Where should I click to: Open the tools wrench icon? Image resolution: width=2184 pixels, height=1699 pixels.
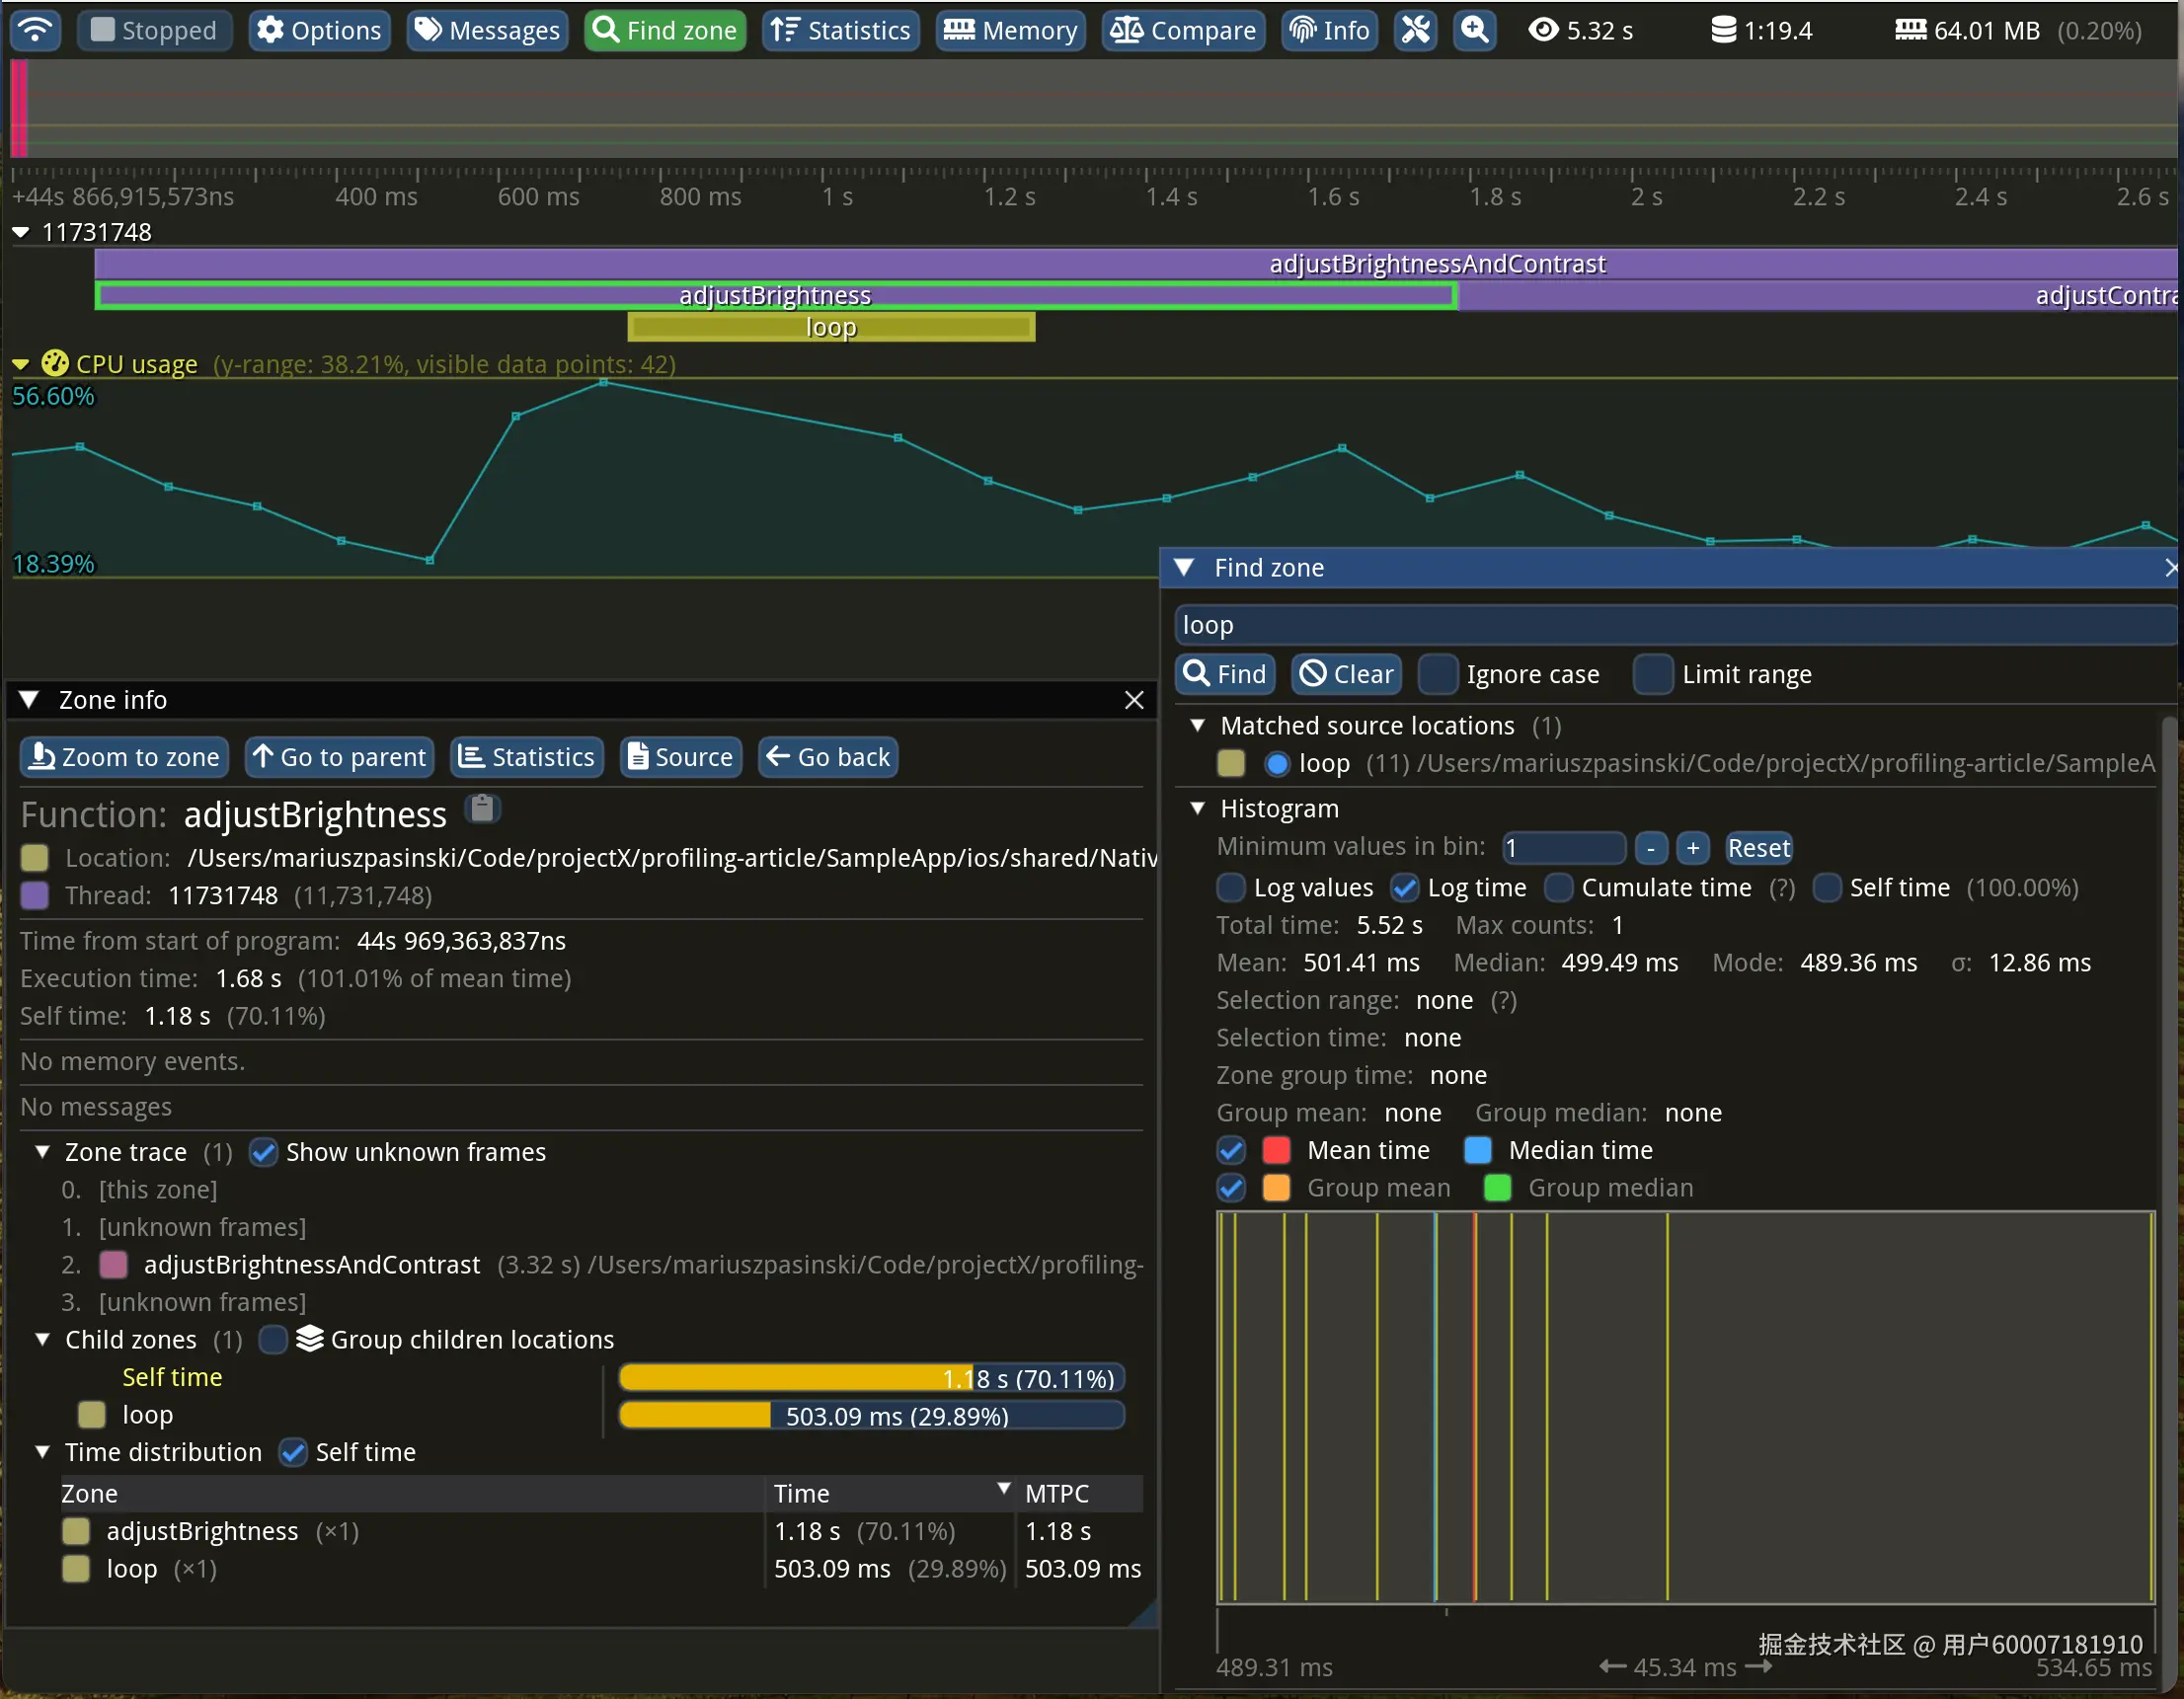1416,30
